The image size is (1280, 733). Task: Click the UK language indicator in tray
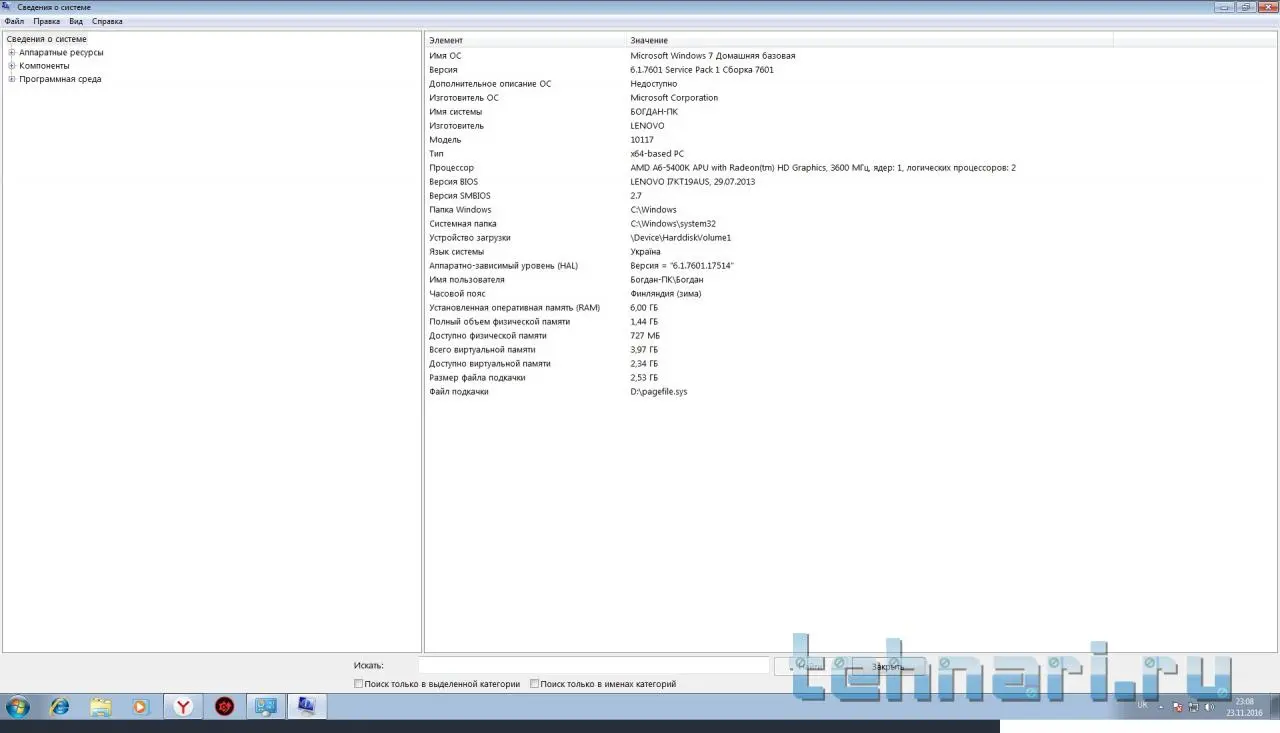(1143, 705)
